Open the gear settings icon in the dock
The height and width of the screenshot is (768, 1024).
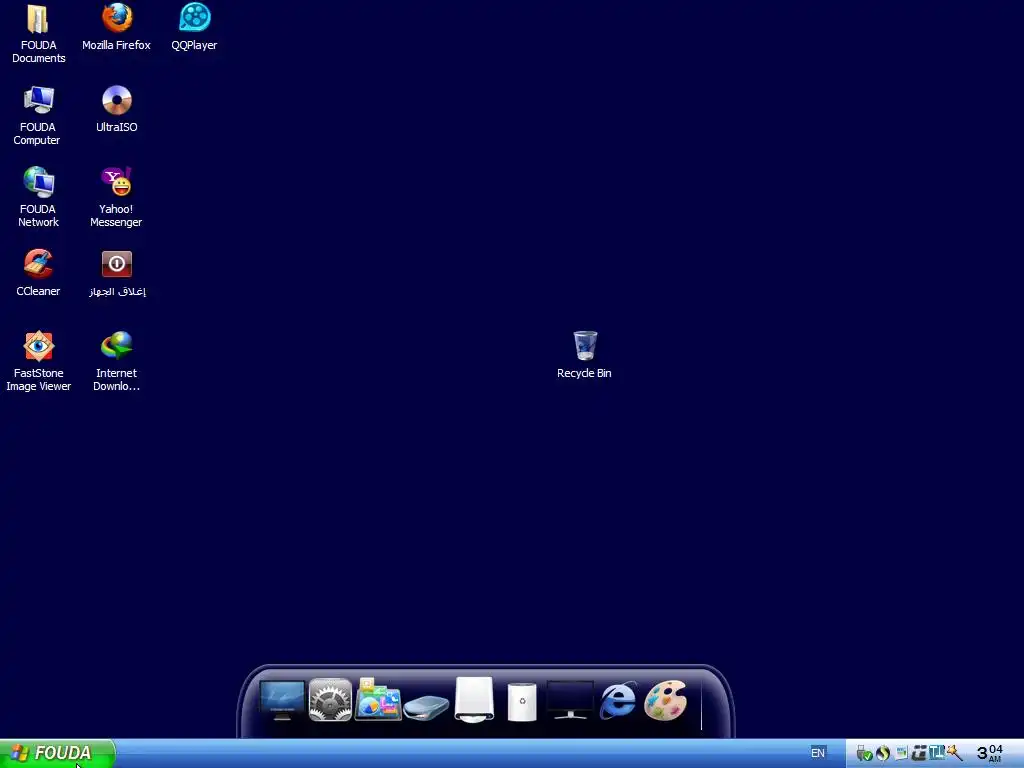(330, 700)
